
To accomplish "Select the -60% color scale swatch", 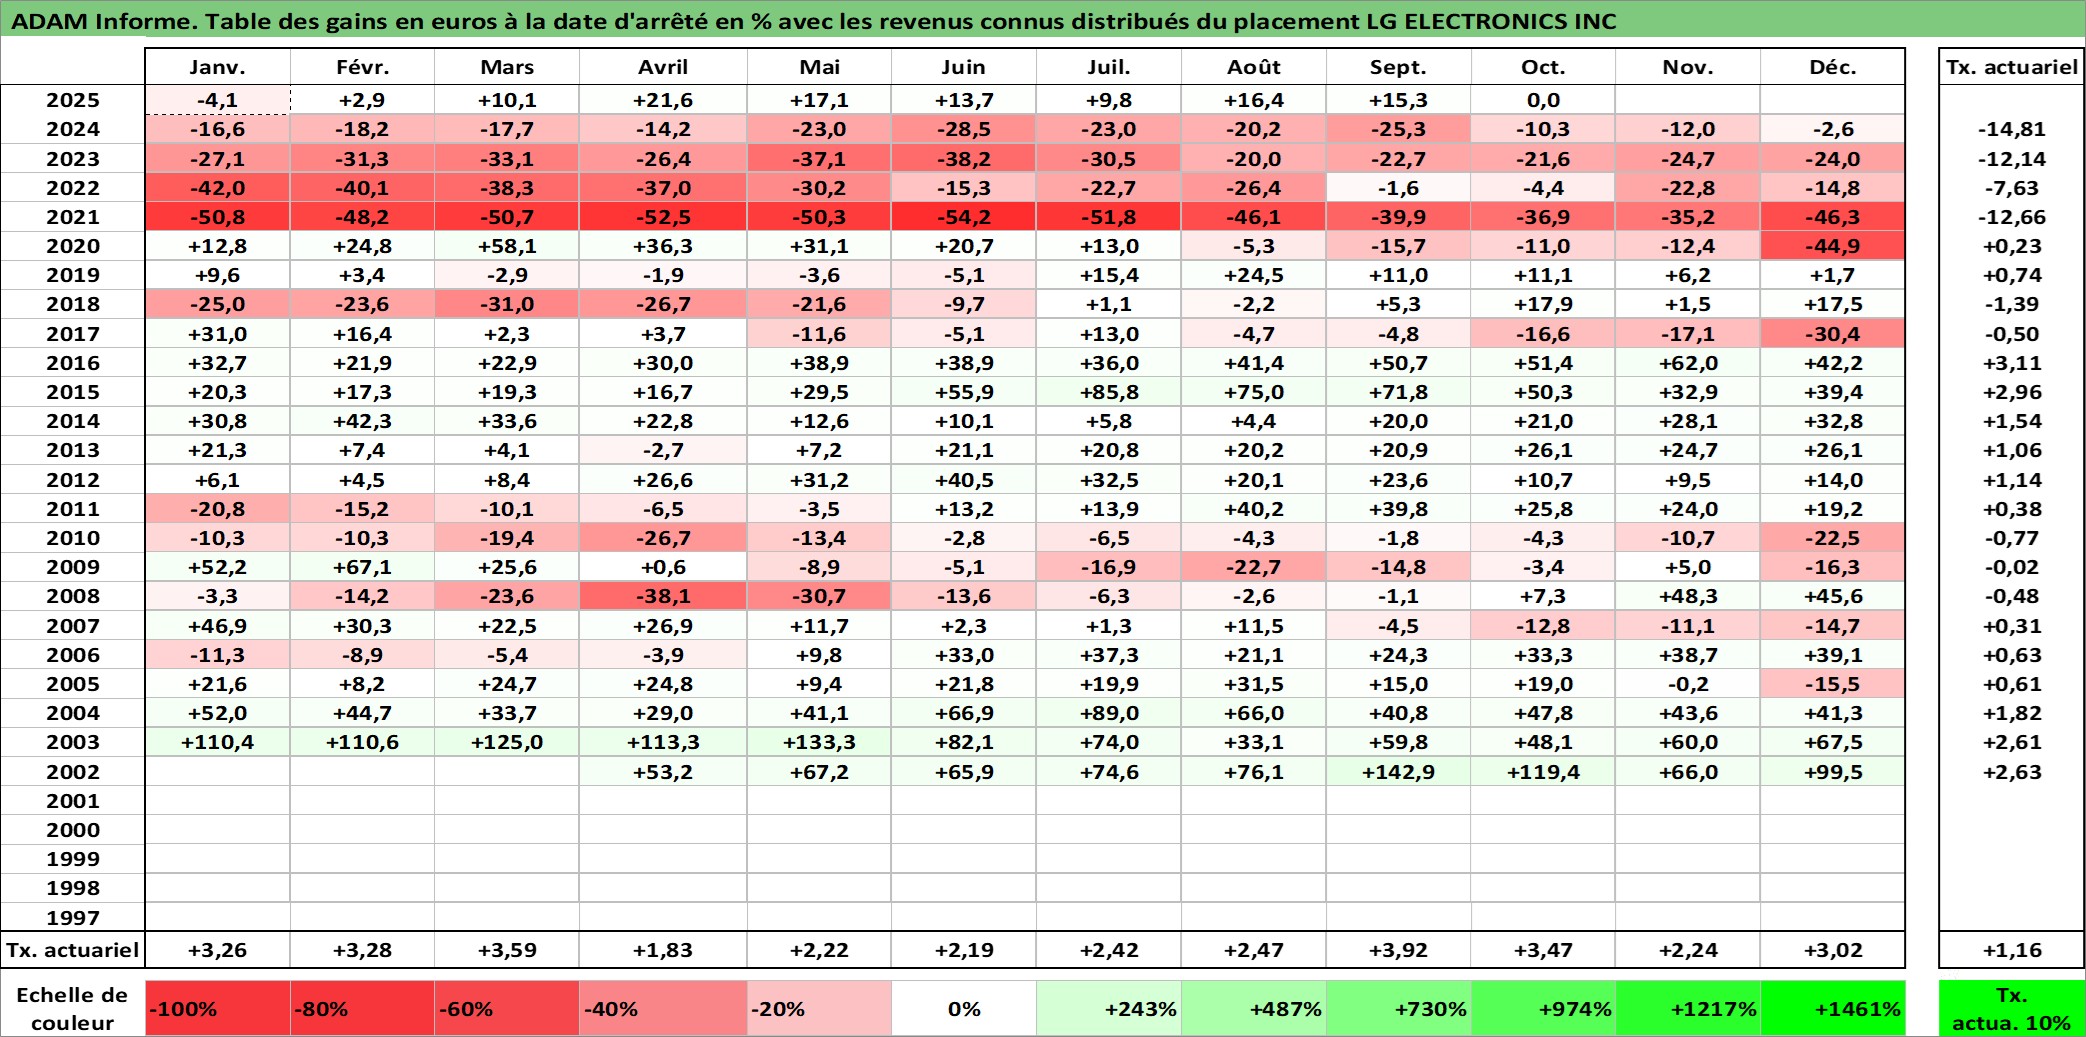I will click(x=507, y=1008).
